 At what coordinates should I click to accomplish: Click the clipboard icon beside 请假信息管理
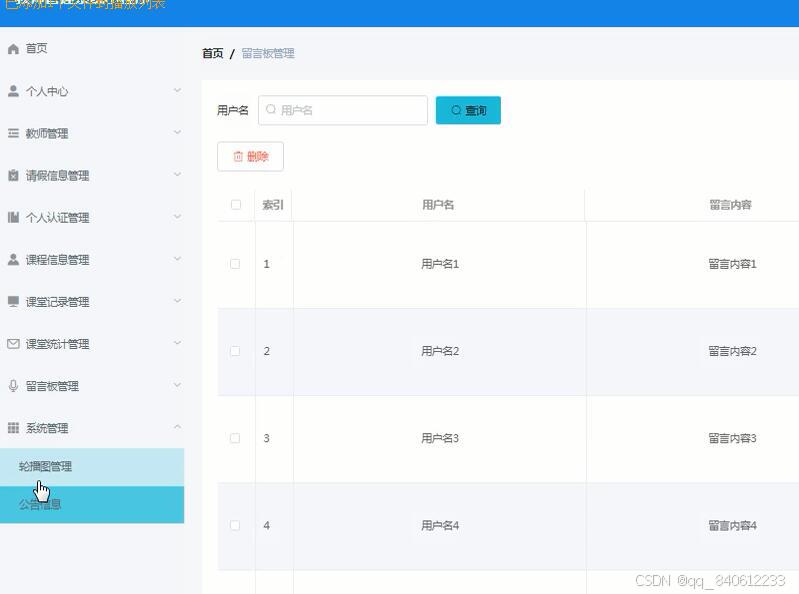tap(13, 176)
